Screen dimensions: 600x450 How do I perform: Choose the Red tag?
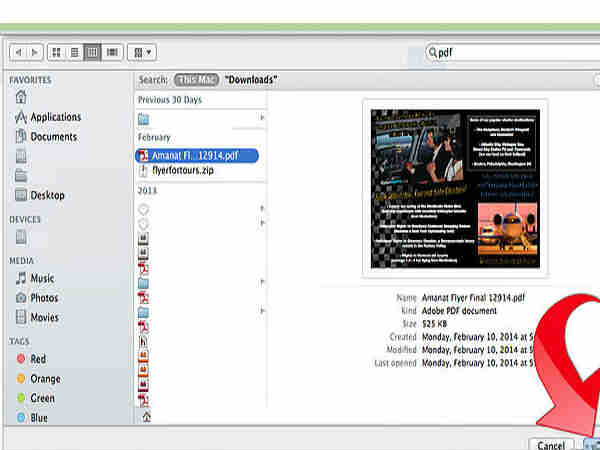tap(37, 359)
